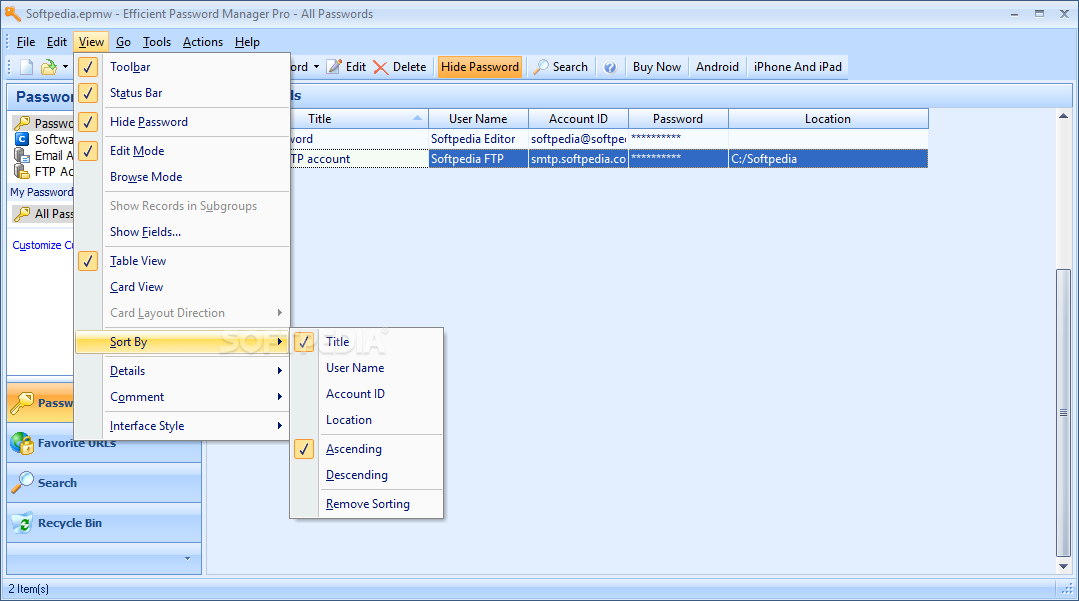1079x601 pixels.
Task: Click the new document icon in toolbar
Action: [26, 67]
